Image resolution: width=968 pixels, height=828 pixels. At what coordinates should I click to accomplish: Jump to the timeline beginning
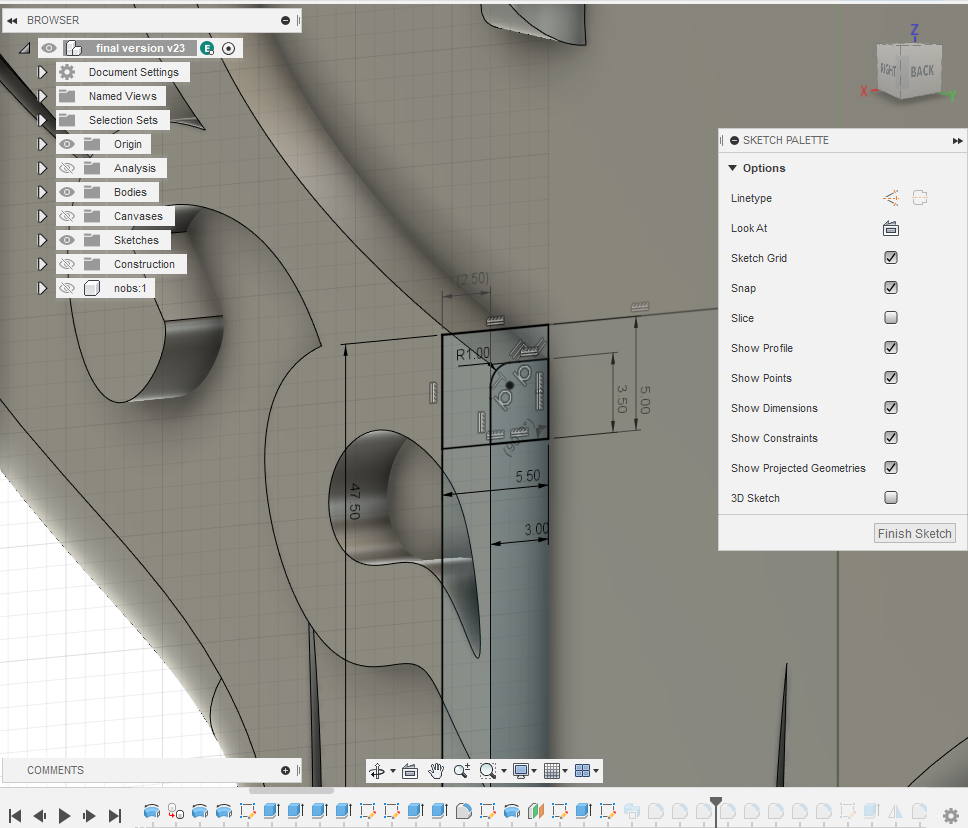click(15, 816)
